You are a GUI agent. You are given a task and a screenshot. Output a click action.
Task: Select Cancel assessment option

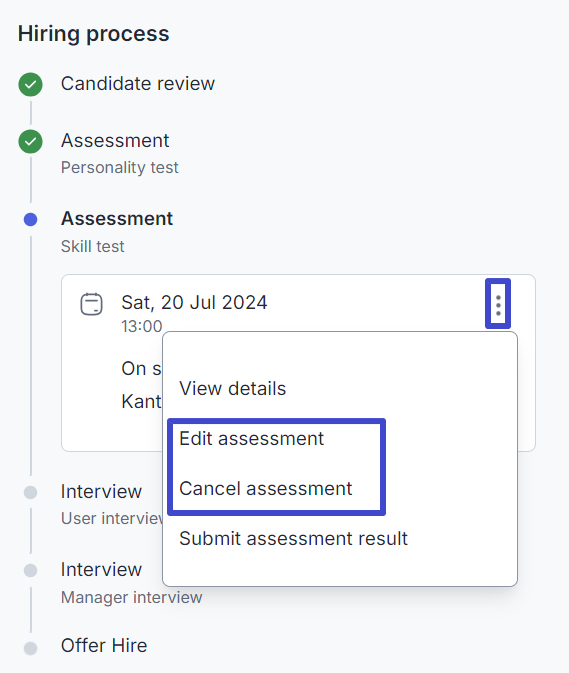pyautogui.click(x=266, y=488)
